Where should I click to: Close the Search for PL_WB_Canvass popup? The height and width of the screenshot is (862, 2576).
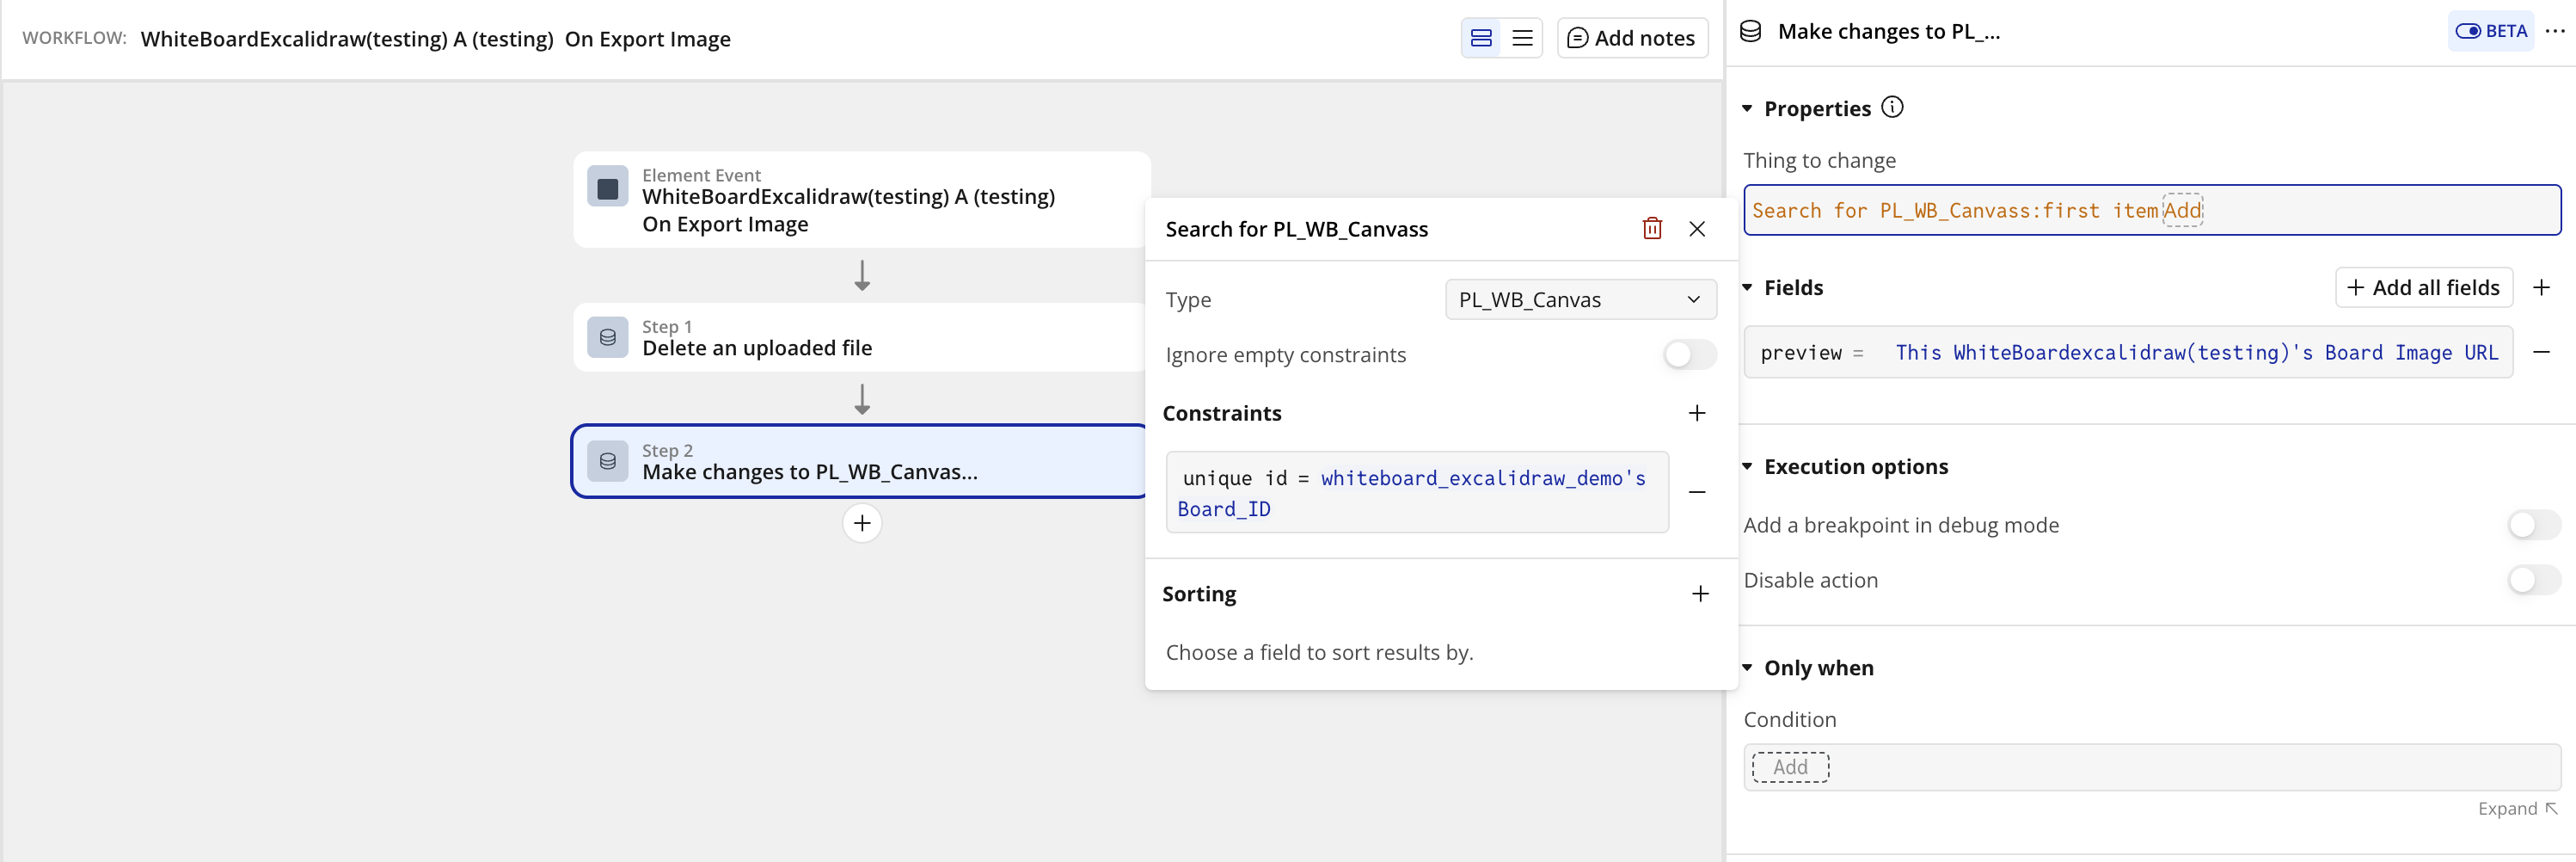click(x=1697, y=229)
